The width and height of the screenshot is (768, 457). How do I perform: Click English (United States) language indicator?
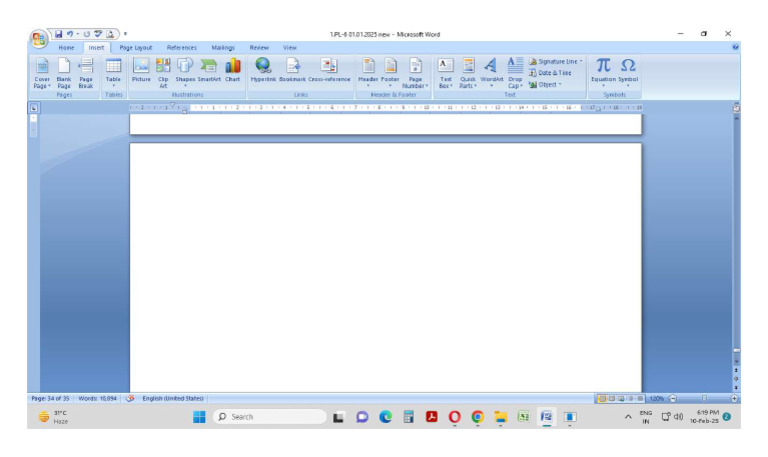173,398
